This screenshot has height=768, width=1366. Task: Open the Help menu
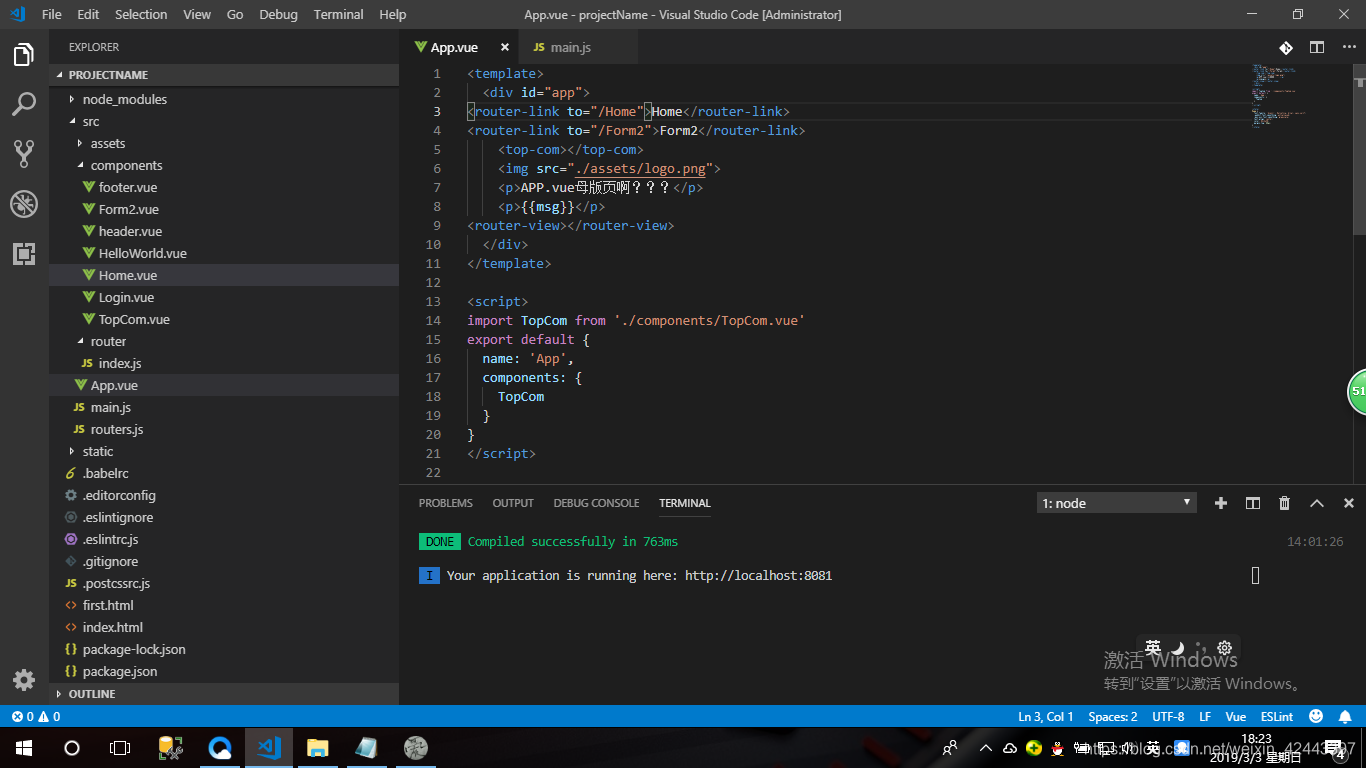[393, 14]
